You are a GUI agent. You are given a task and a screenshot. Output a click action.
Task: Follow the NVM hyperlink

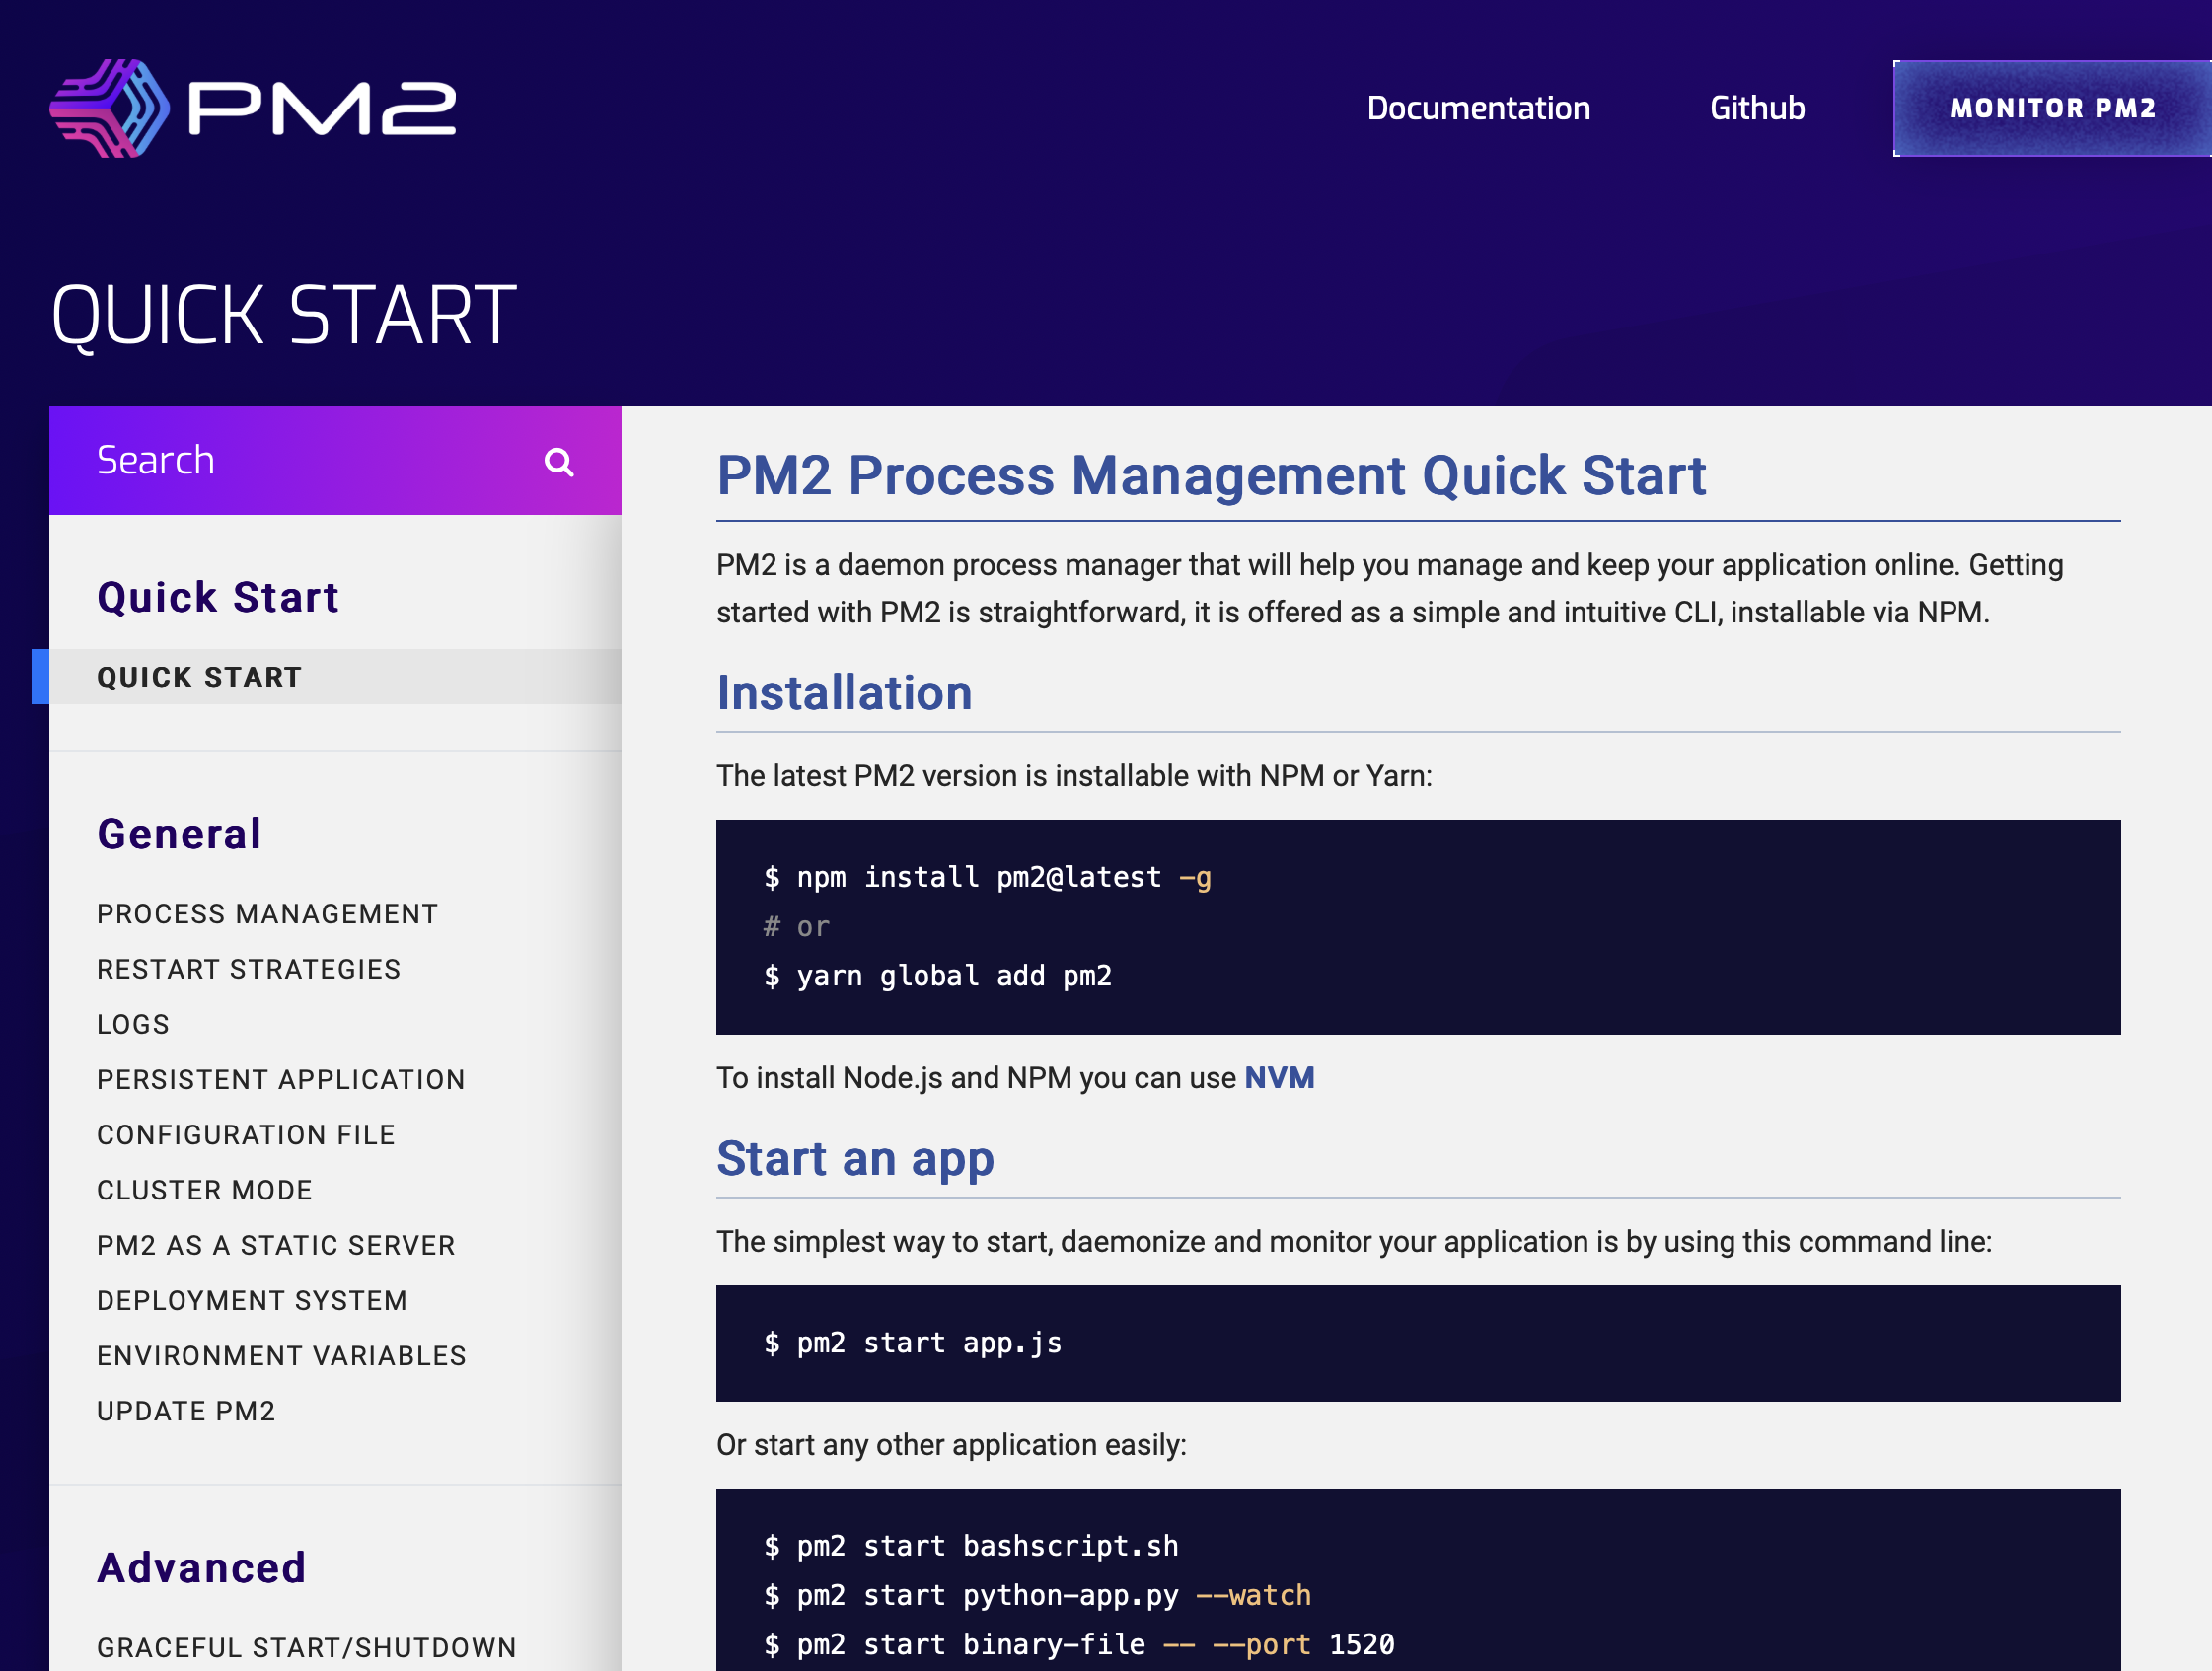point(1279,1078)
